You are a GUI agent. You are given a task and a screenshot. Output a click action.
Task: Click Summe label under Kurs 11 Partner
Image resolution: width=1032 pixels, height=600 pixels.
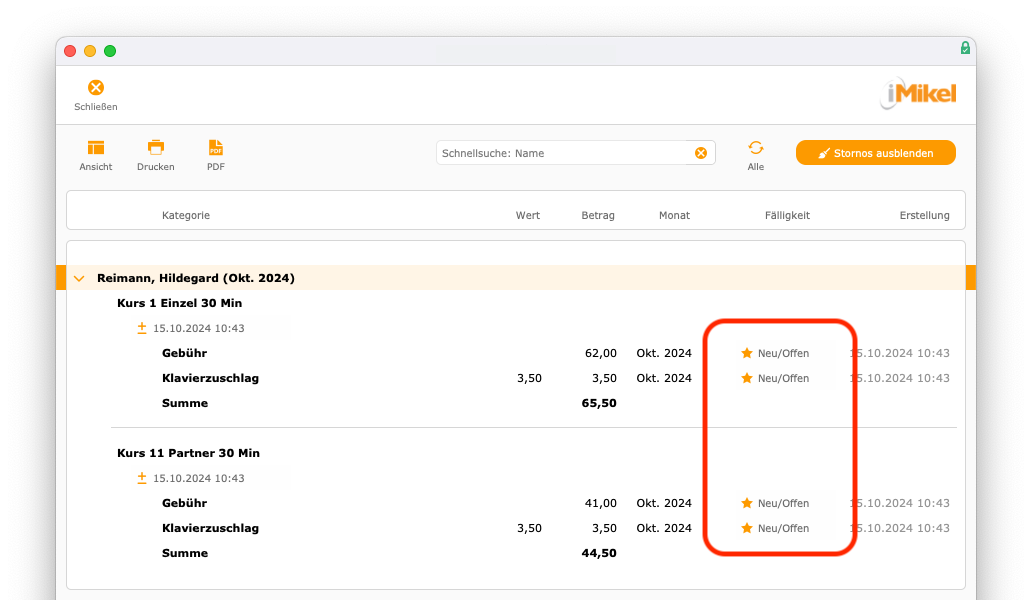[x=185, y=553]
